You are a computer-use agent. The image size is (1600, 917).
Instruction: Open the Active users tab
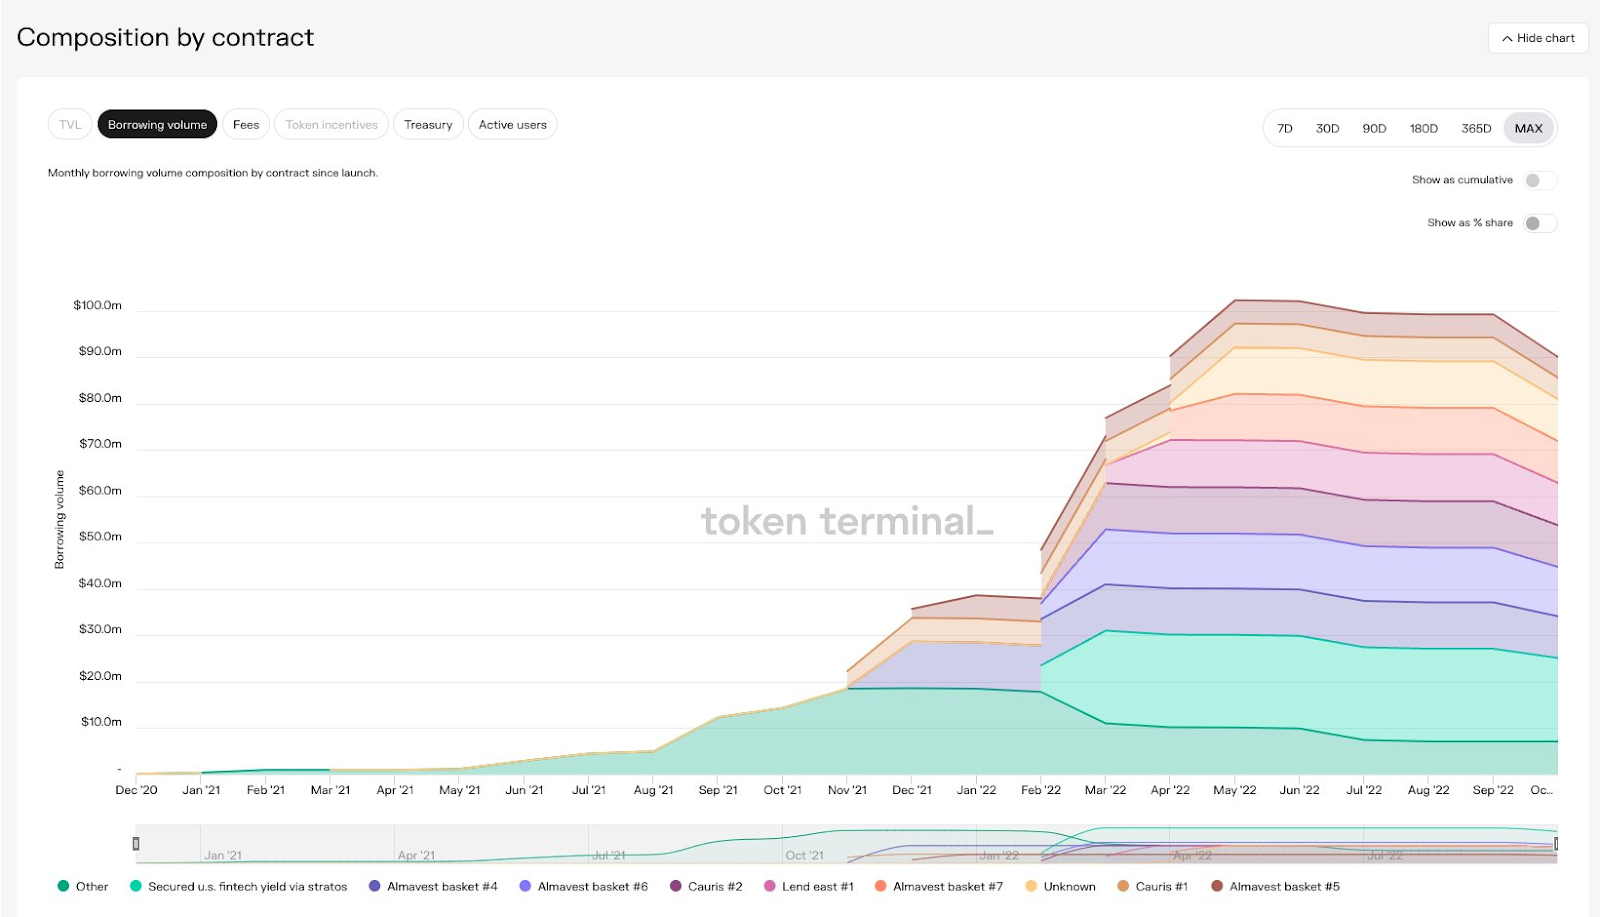click(512, 125)
